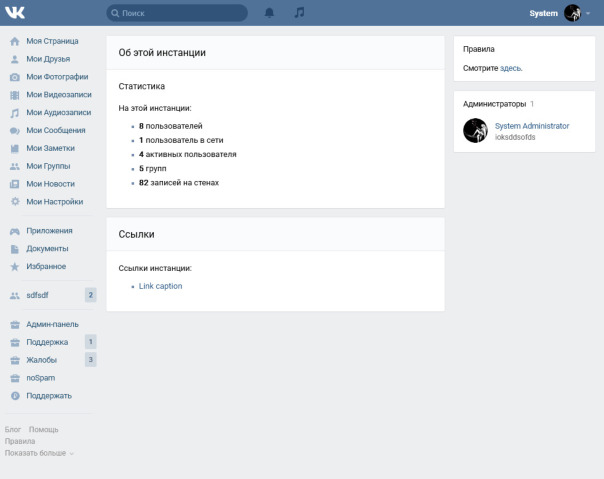Open Мои Видеозаписи menu item
This screenshot has height=479, width=604.
pyautogui.click(x=59, y=94)
